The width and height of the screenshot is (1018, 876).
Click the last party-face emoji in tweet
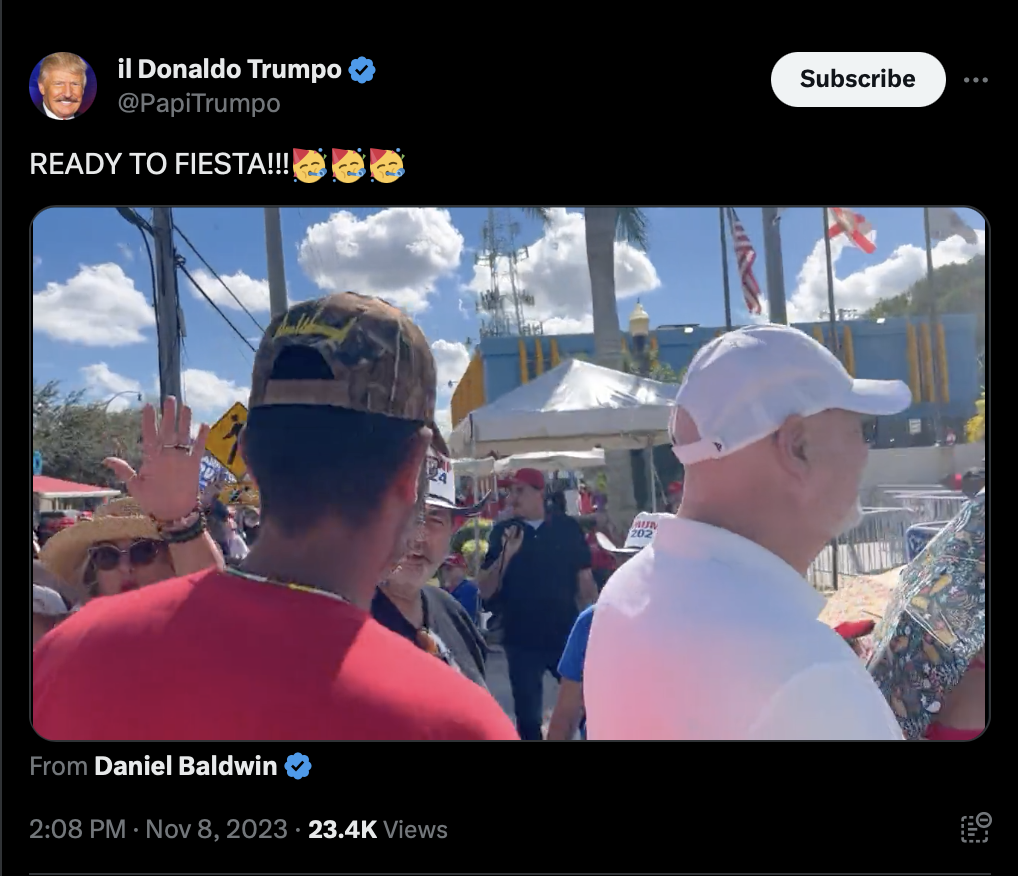click(387, 165)
